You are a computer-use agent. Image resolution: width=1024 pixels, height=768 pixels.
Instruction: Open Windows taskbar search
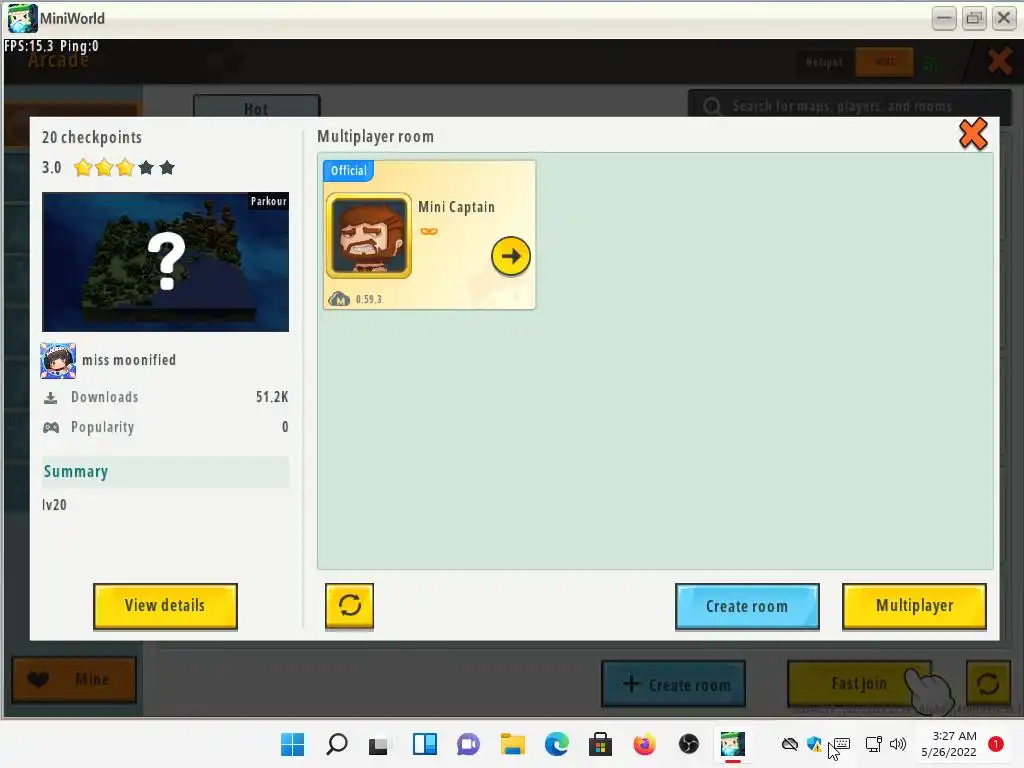pyautogui.click(x=337, y=744)
